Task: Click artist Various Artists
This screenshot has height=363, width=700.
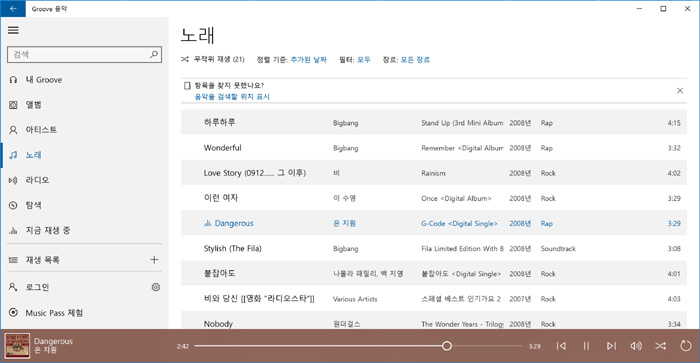Action: click(x=355, y=299)
